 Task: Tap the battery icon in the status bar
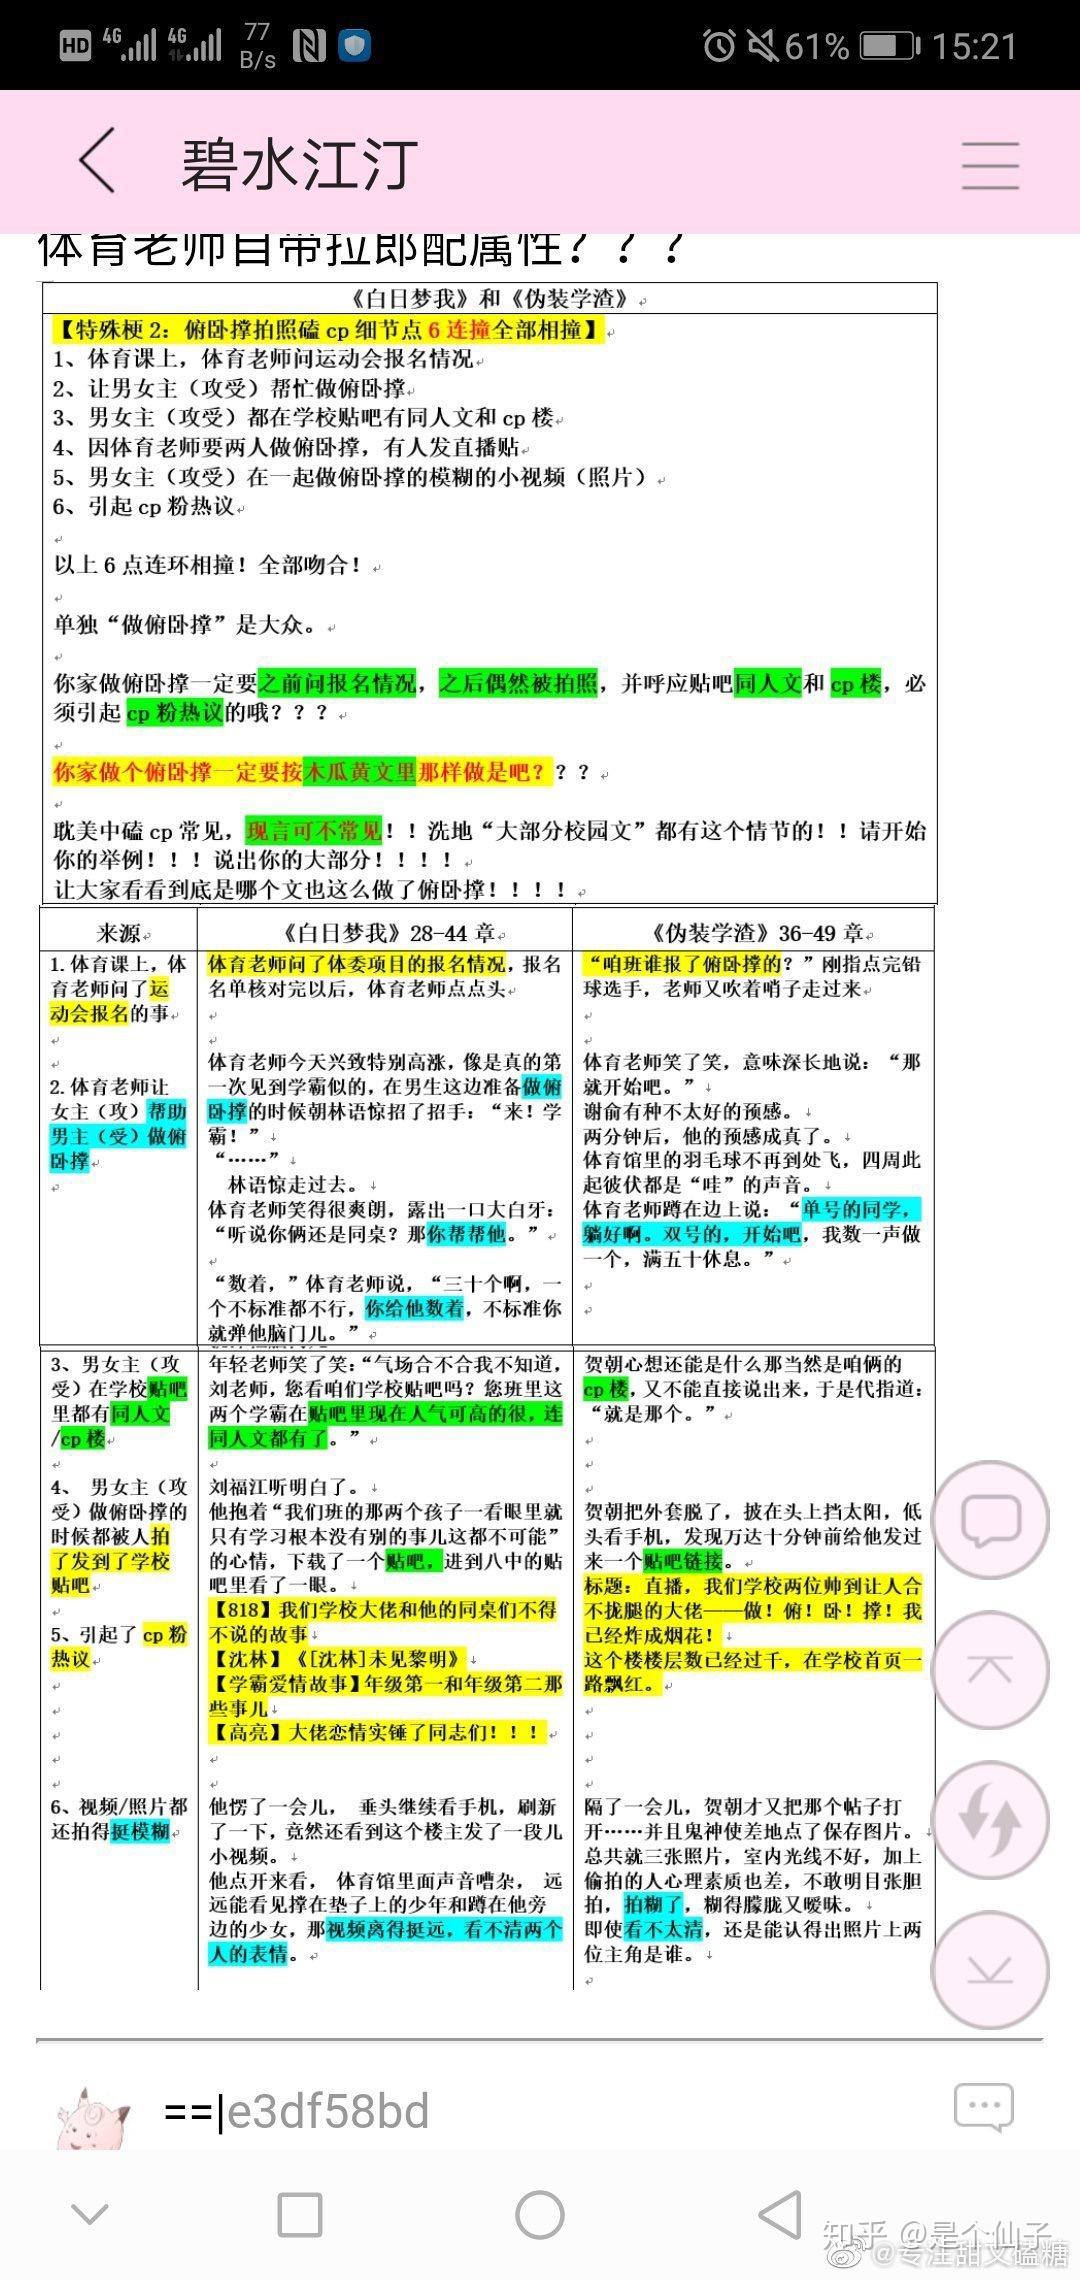click(x=890, y=46)
